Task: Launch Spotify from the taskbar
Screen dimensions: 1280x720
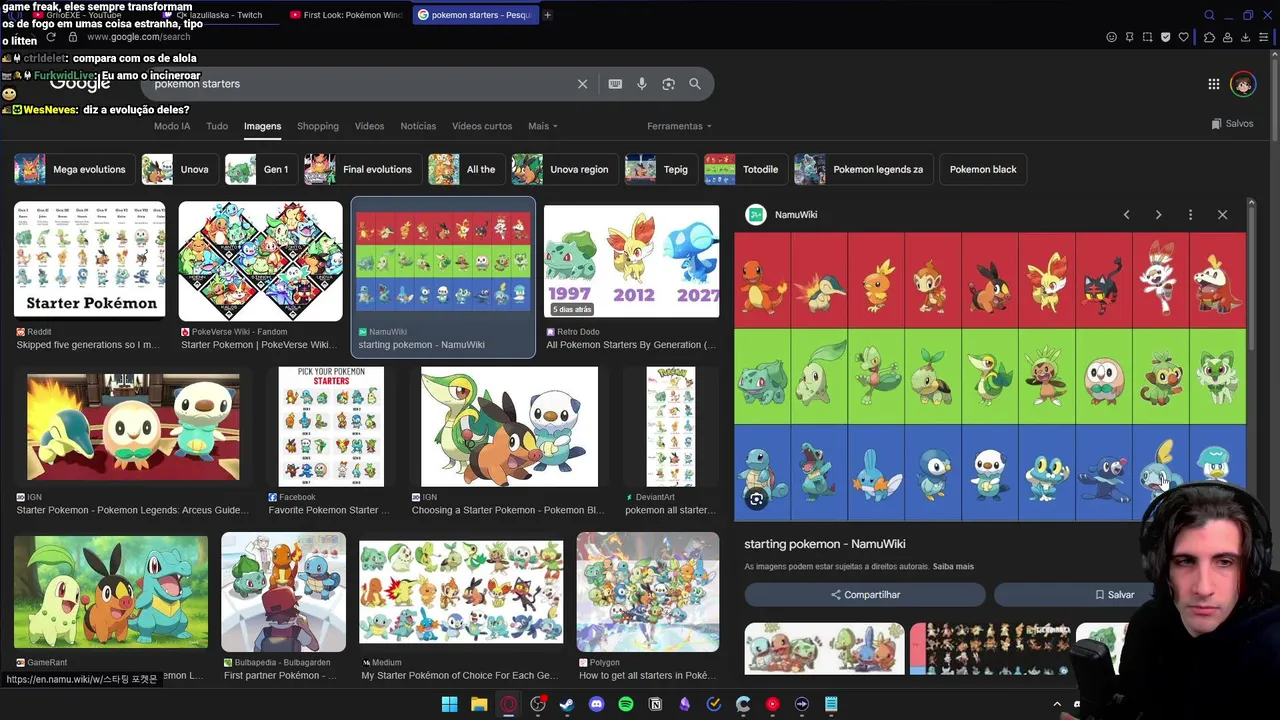Action: click(626, 704)
